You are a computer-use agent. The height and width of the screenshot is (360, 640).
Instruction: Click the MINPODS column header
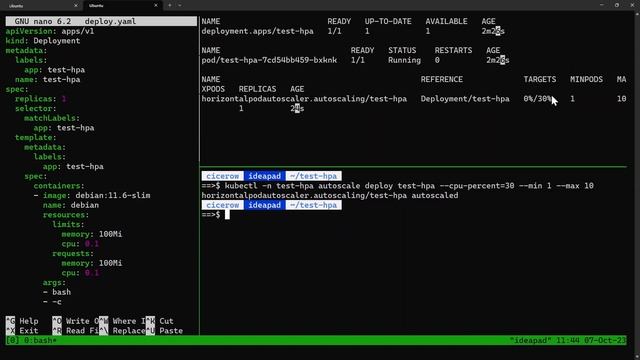coord(586,79)
